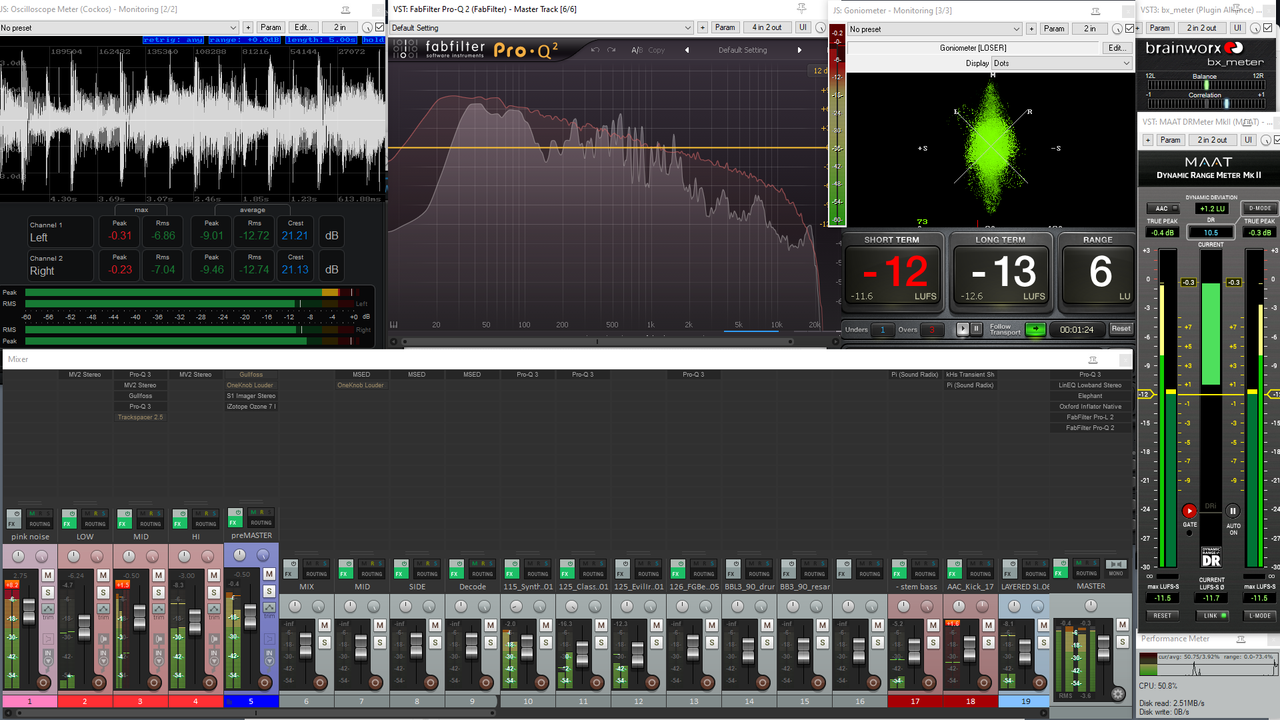Arm record on the MIX track
1280x720 pixels.
[x=319, y=681]
